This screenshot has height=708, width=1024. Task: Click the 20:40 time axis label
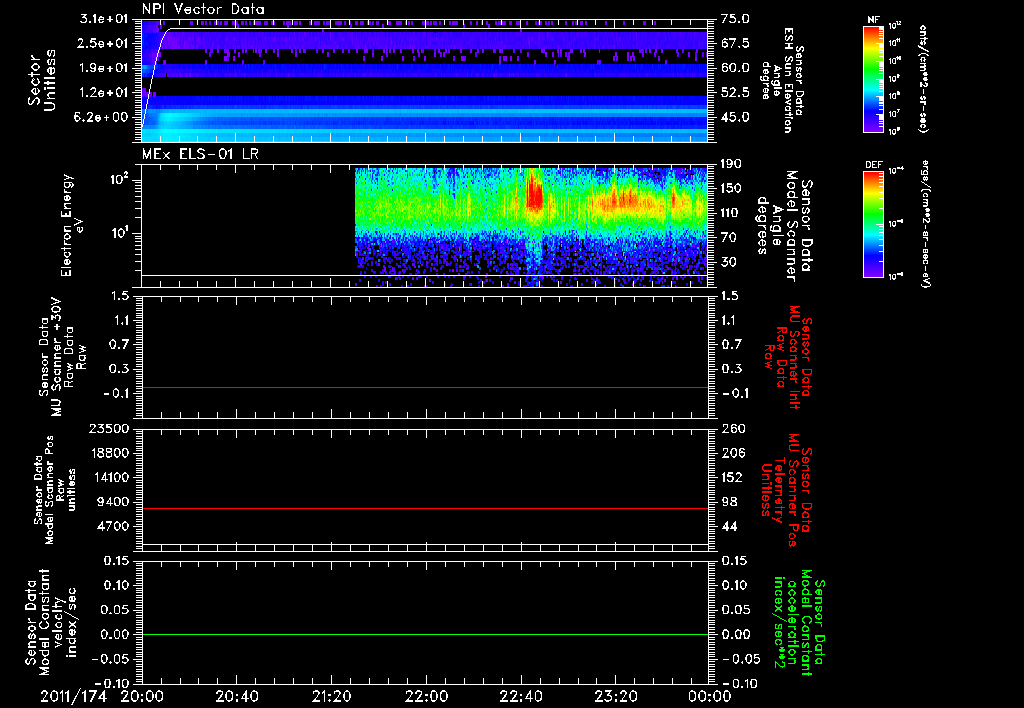236,697
